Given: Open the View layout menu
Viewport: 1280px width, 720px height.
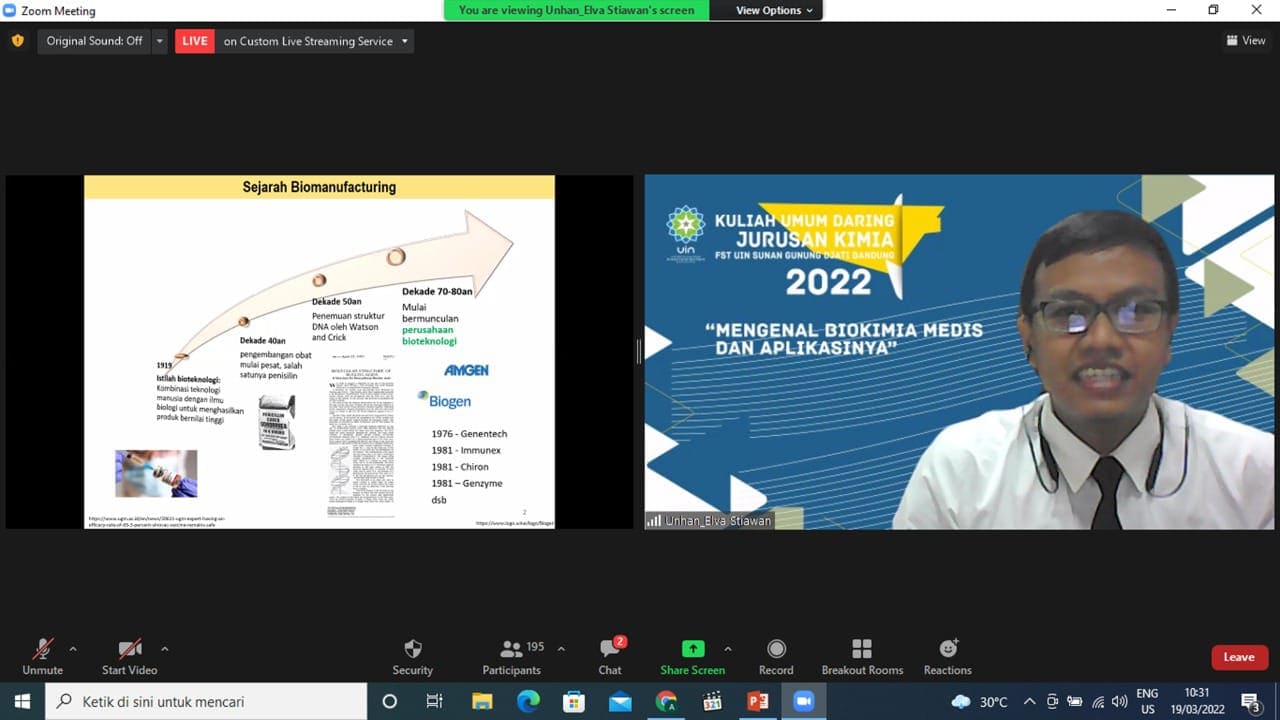Looking at the screenshot, I should tap(1246, 41).
